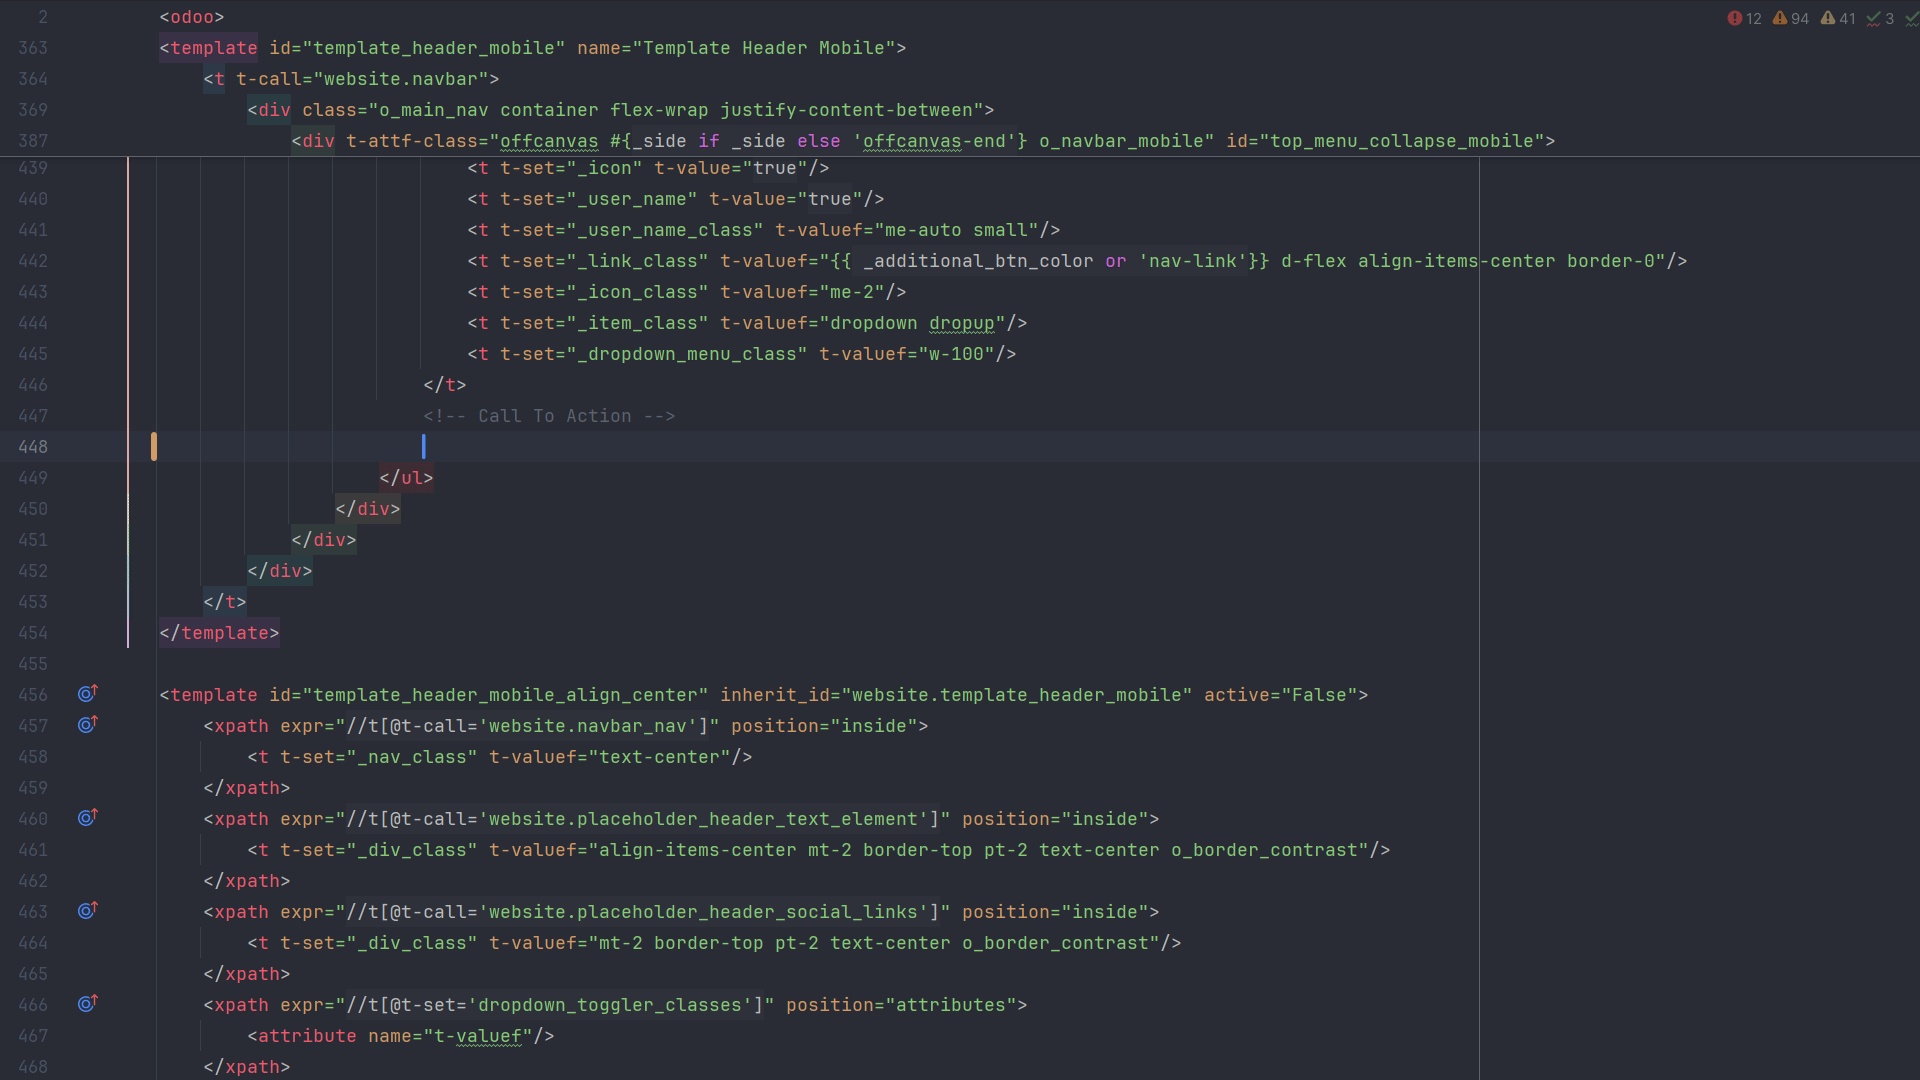Click _additional_btn_color expression on line 442
This screenshot has height=1080, width=1920.
978,261
